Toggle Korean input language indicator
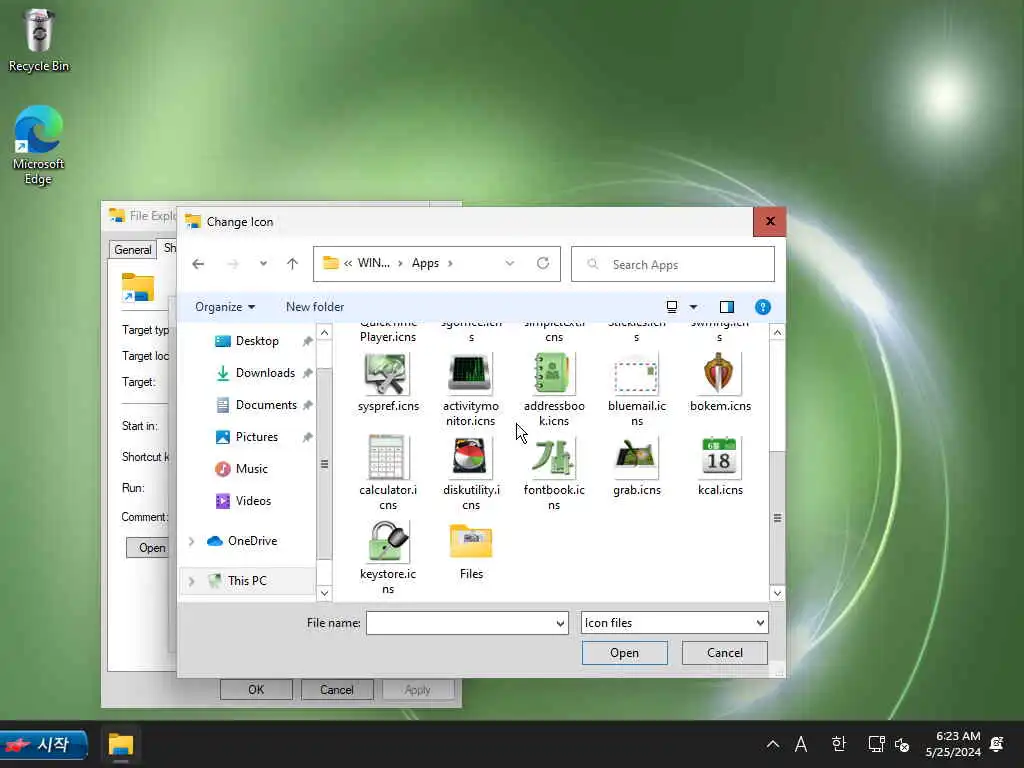The image size is (1024, 768). [839, 744]
